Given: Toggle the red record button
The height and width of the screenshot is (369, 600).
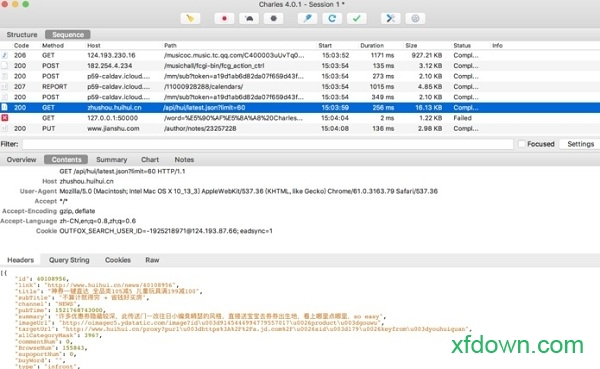Looking at the screenshot, I should point(224,18).
